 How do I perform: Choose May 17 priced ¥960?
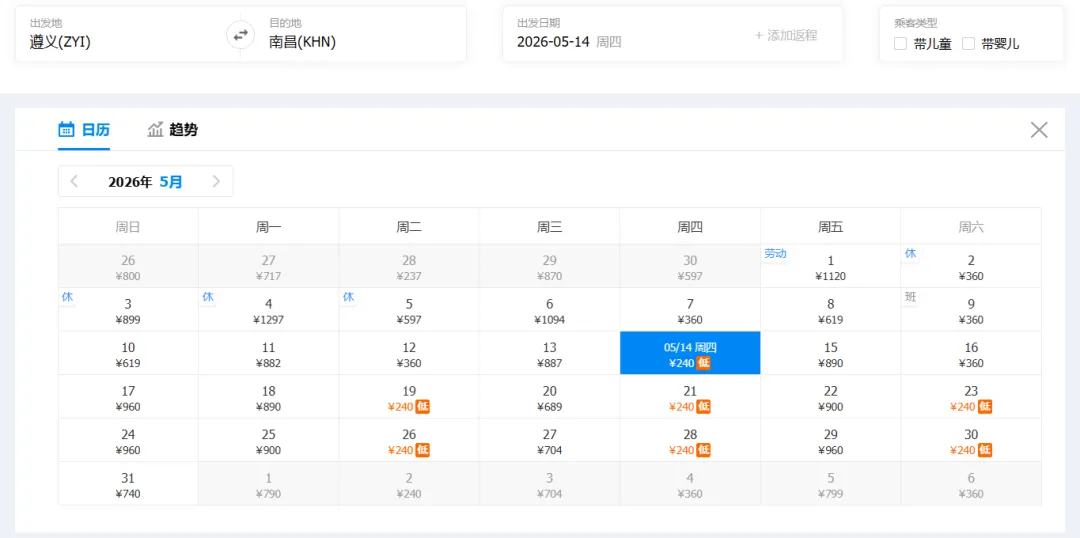point(128,397)
